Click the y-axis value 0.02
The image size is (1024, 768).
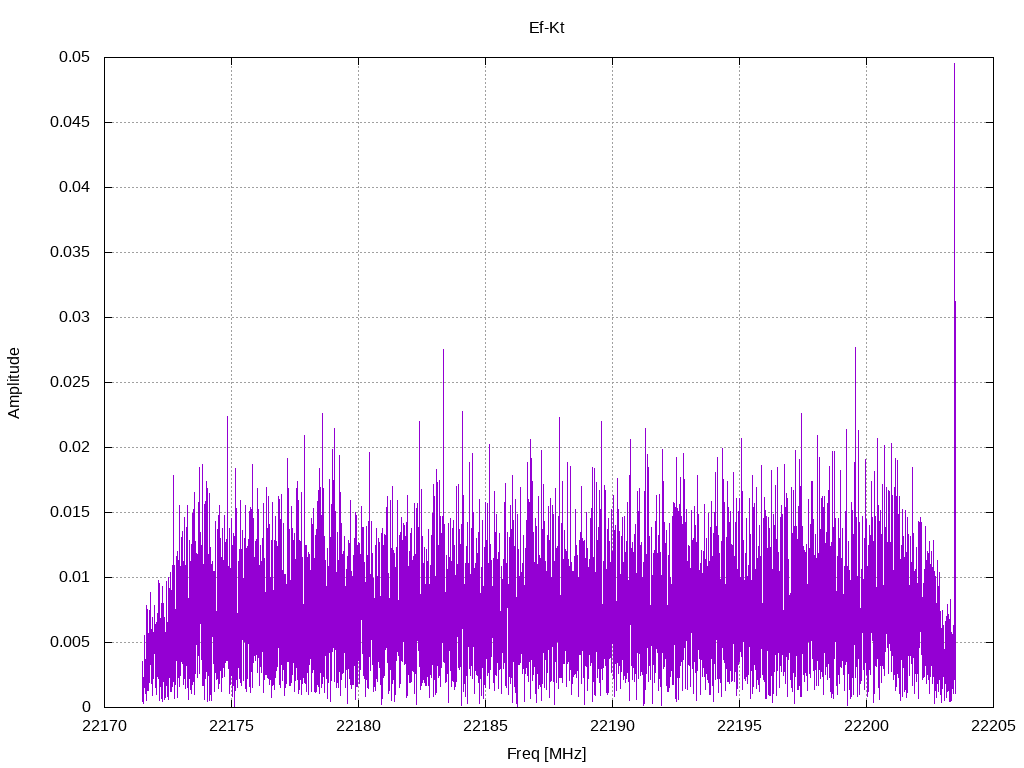click(74, 447)
